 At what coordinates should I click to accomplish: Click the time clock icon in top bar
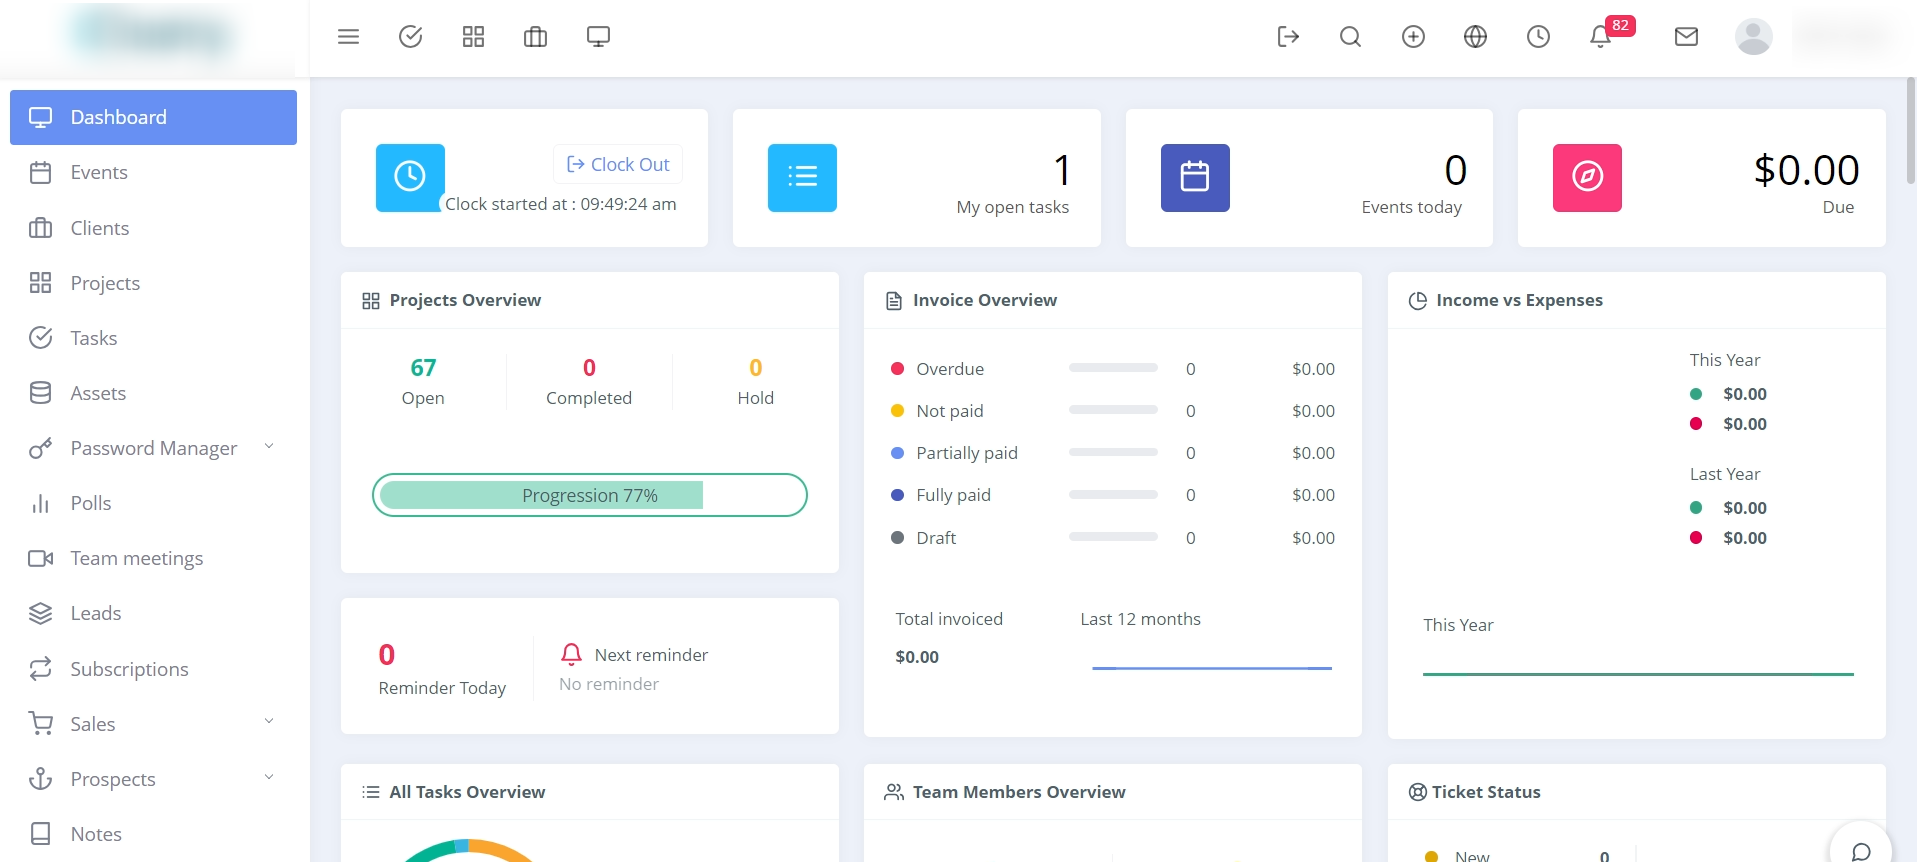[1538, 37]
